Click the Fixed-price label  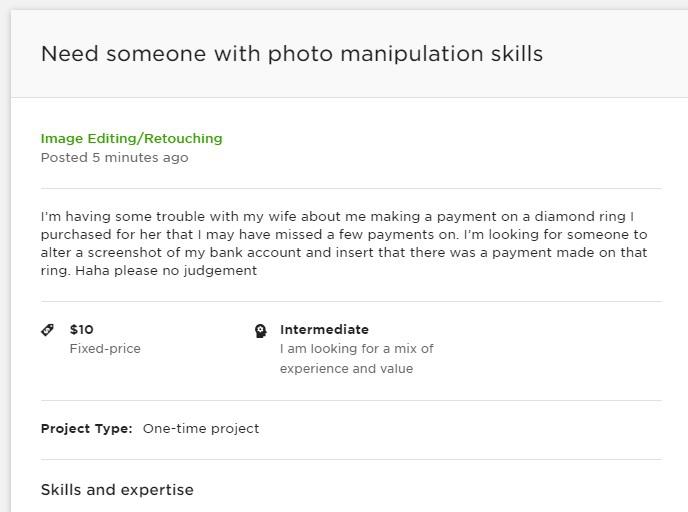[105, 349]
